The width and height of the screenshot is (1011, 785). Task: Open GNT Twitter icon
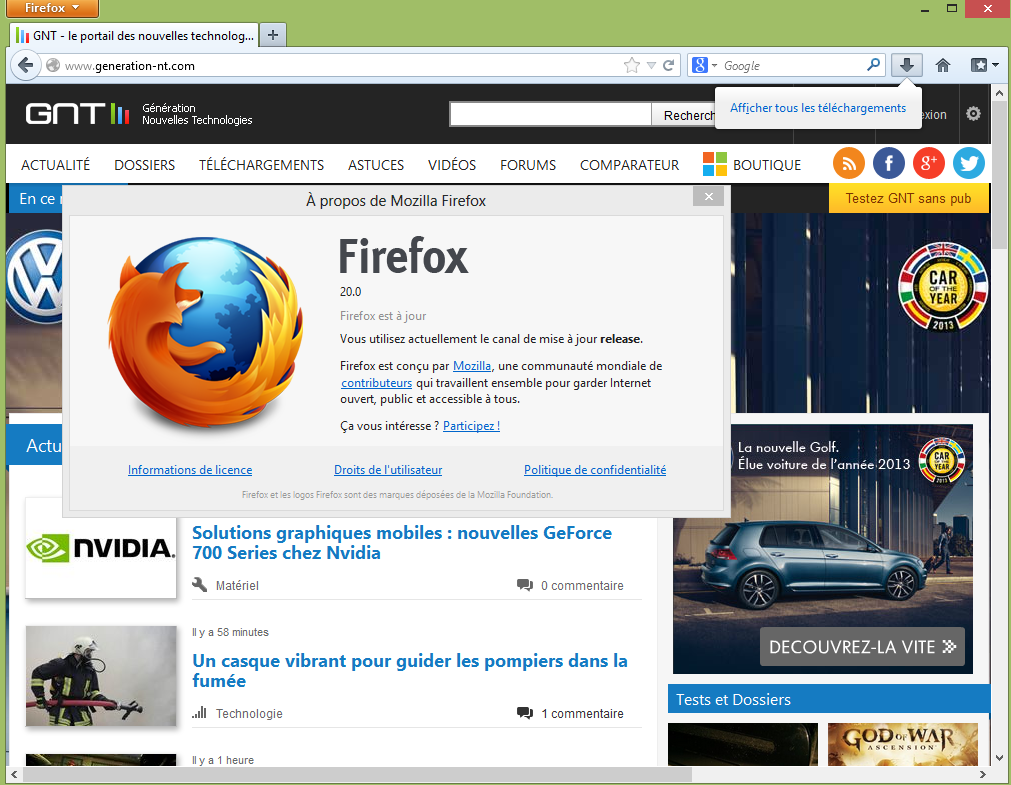click(x=968, y=163)
